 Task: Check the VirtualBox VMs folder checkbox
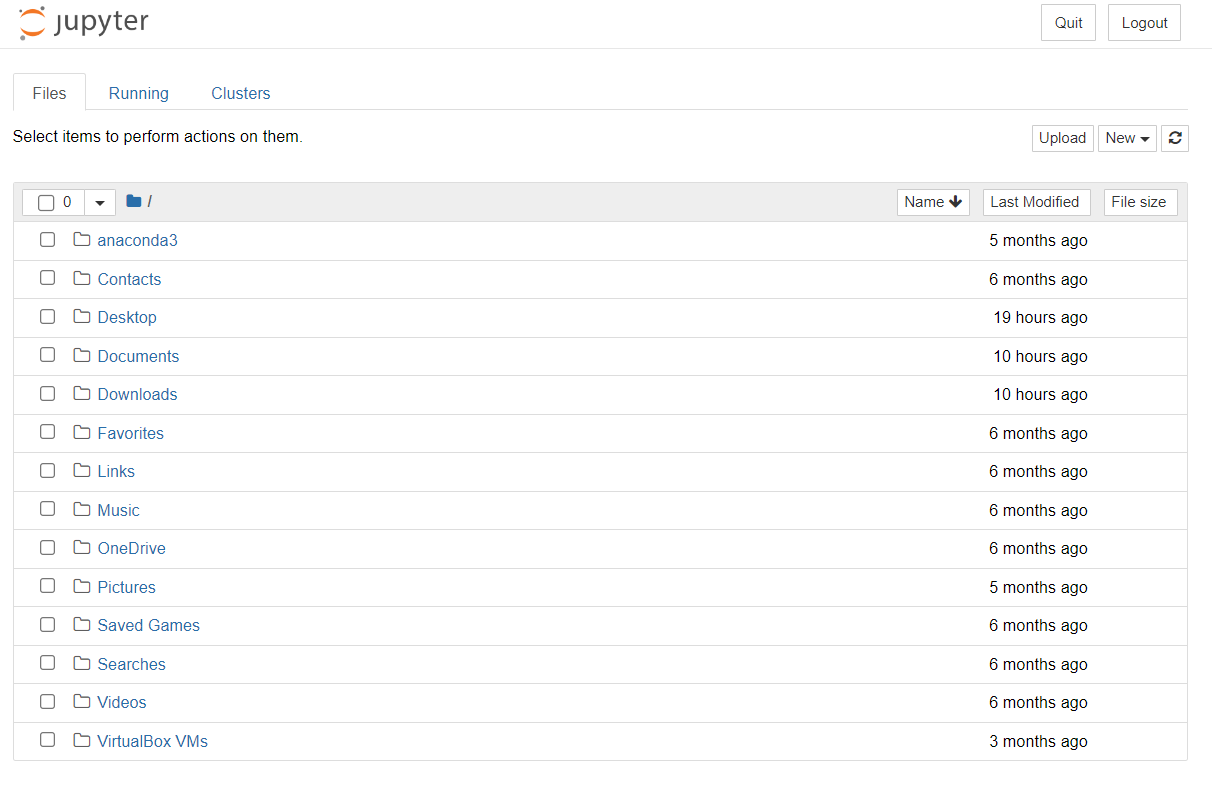click(x=47, y=740)
